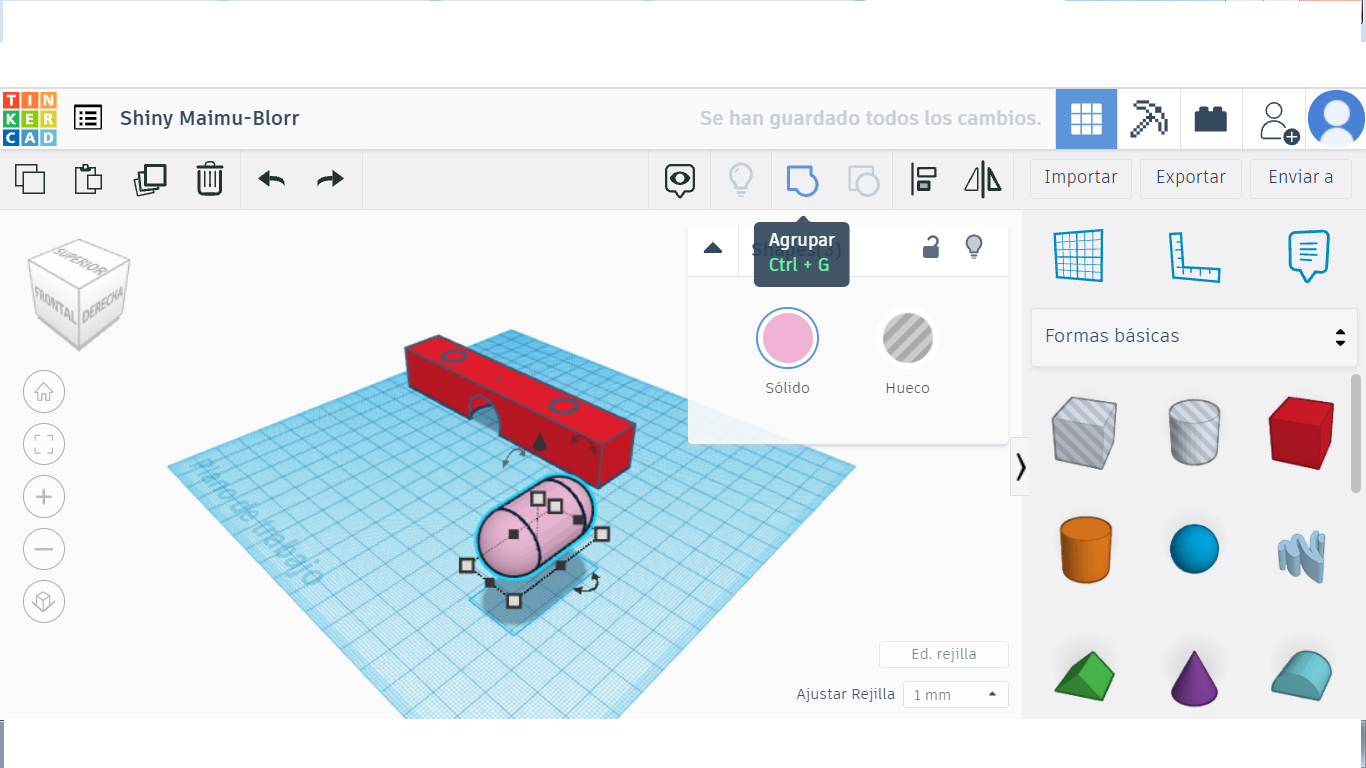Click the Importar button
The image size is (1366, 768).
click(1081, 178)
